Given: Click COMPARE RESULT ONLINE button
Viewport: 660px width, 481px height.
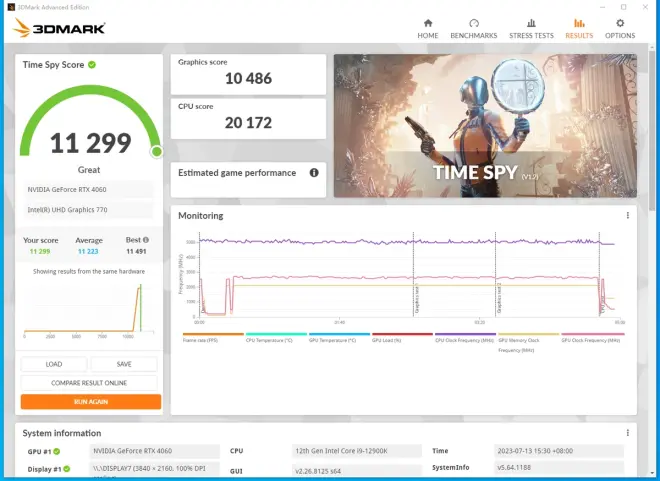Looking at the screenshot, I should pos(90,383).
